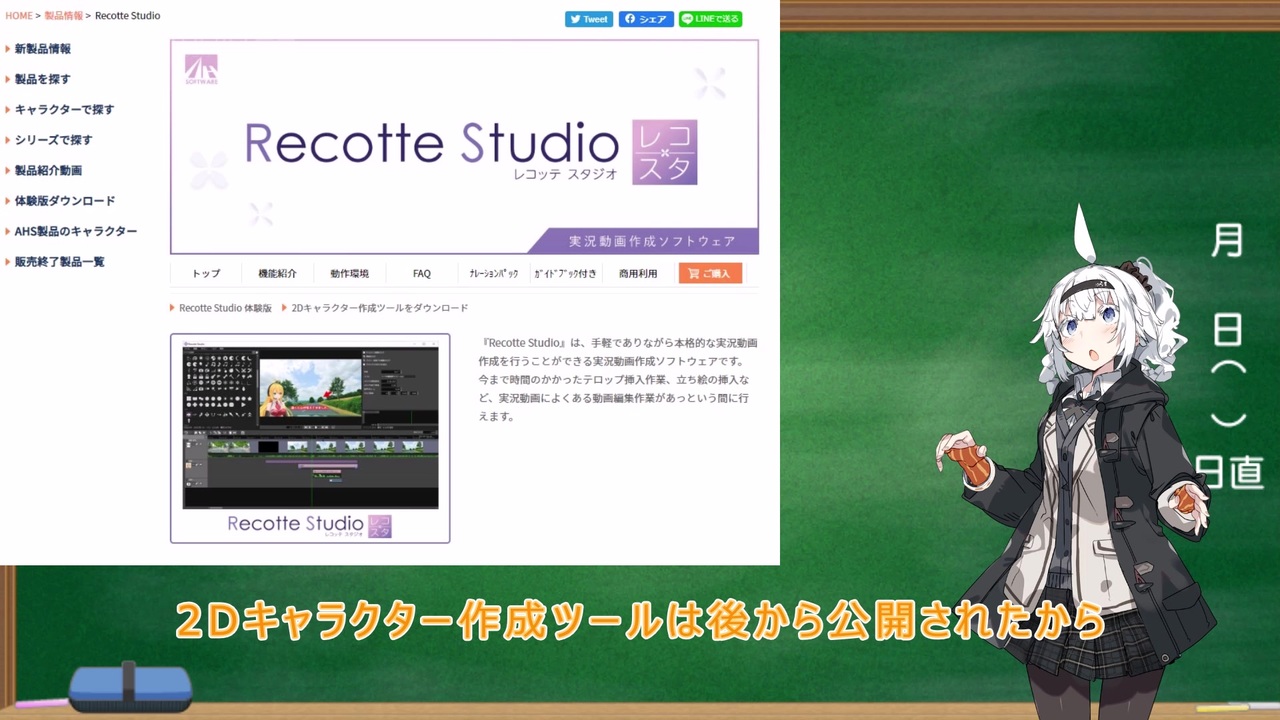Click the blue chalkboard eraser
Viewport: 1280px width, 720px height.
[x=131, y=687]
